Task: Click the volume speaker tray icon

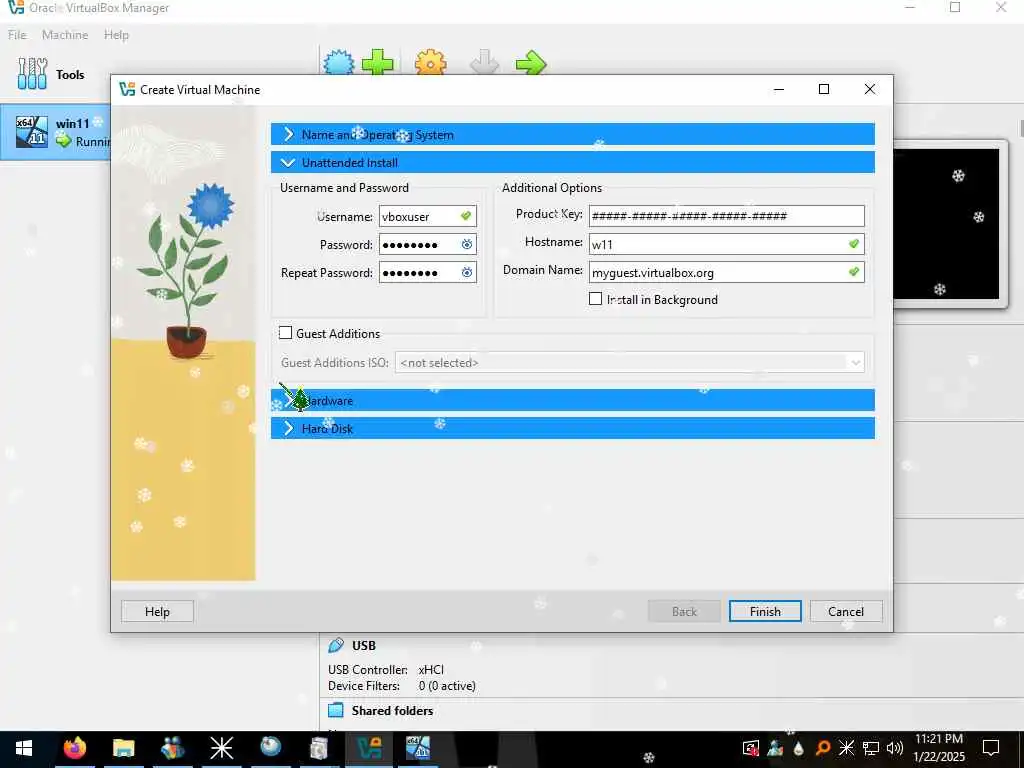Action: click(895, 748)
